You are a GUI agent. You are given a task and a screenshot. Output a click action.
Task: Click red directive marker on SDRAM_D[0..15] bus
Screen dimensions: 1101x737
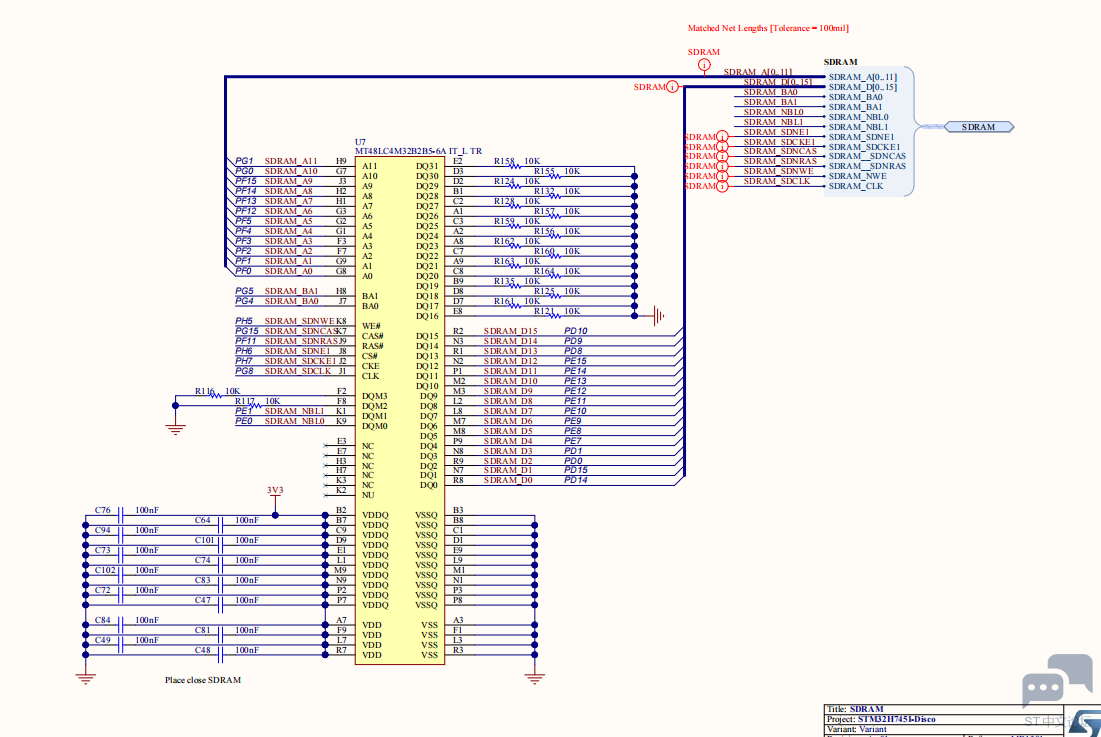673,87
